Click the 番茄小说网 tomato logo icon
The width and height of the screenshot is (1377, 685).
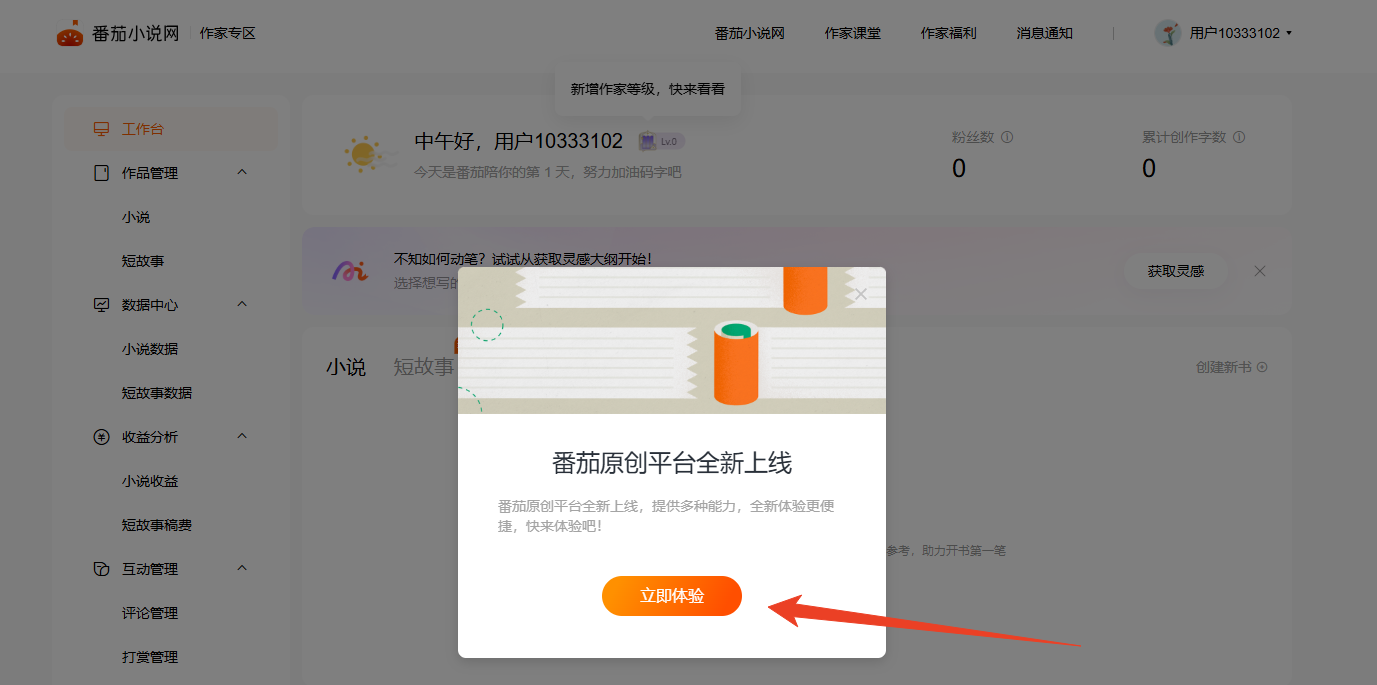tap(69, 33)
